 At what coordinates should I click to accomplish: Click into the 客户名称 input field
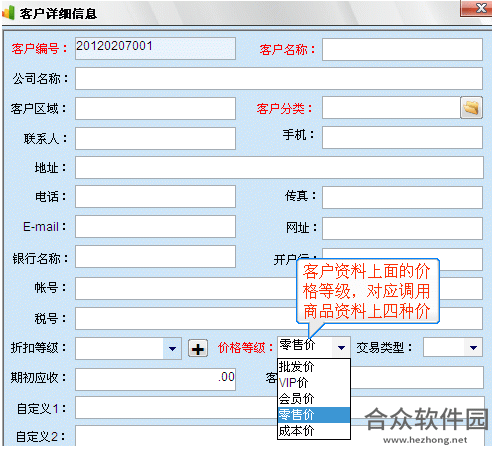(x=402, y=50)
